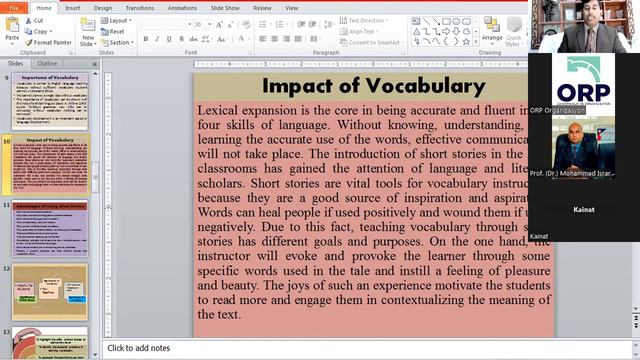The height and width of the screenshot is (360, 640).
Task: Select the Isosceles Triangle shape
Action: coord(416,31)
